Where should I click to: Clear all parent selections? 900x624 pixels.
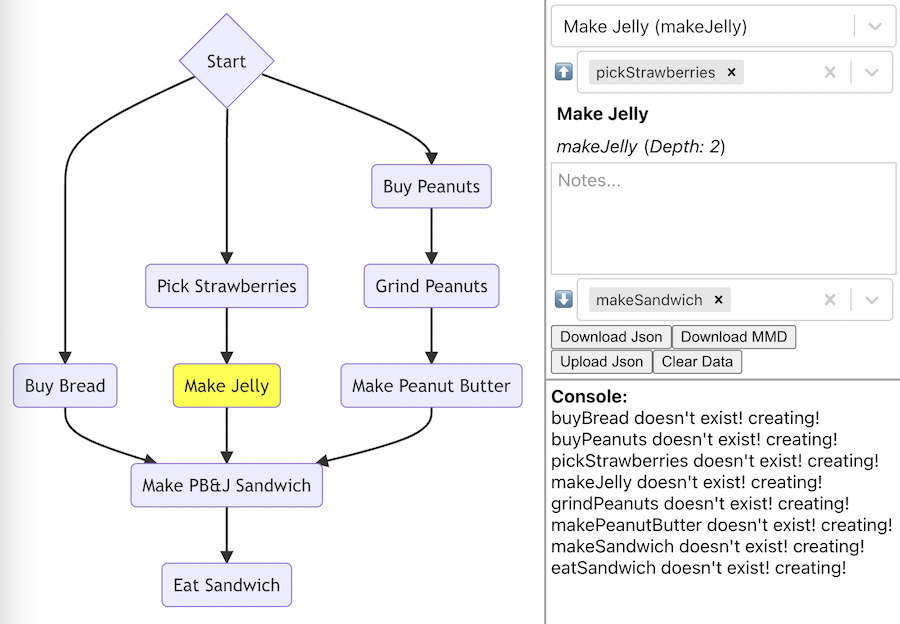(x=829, y=72)
